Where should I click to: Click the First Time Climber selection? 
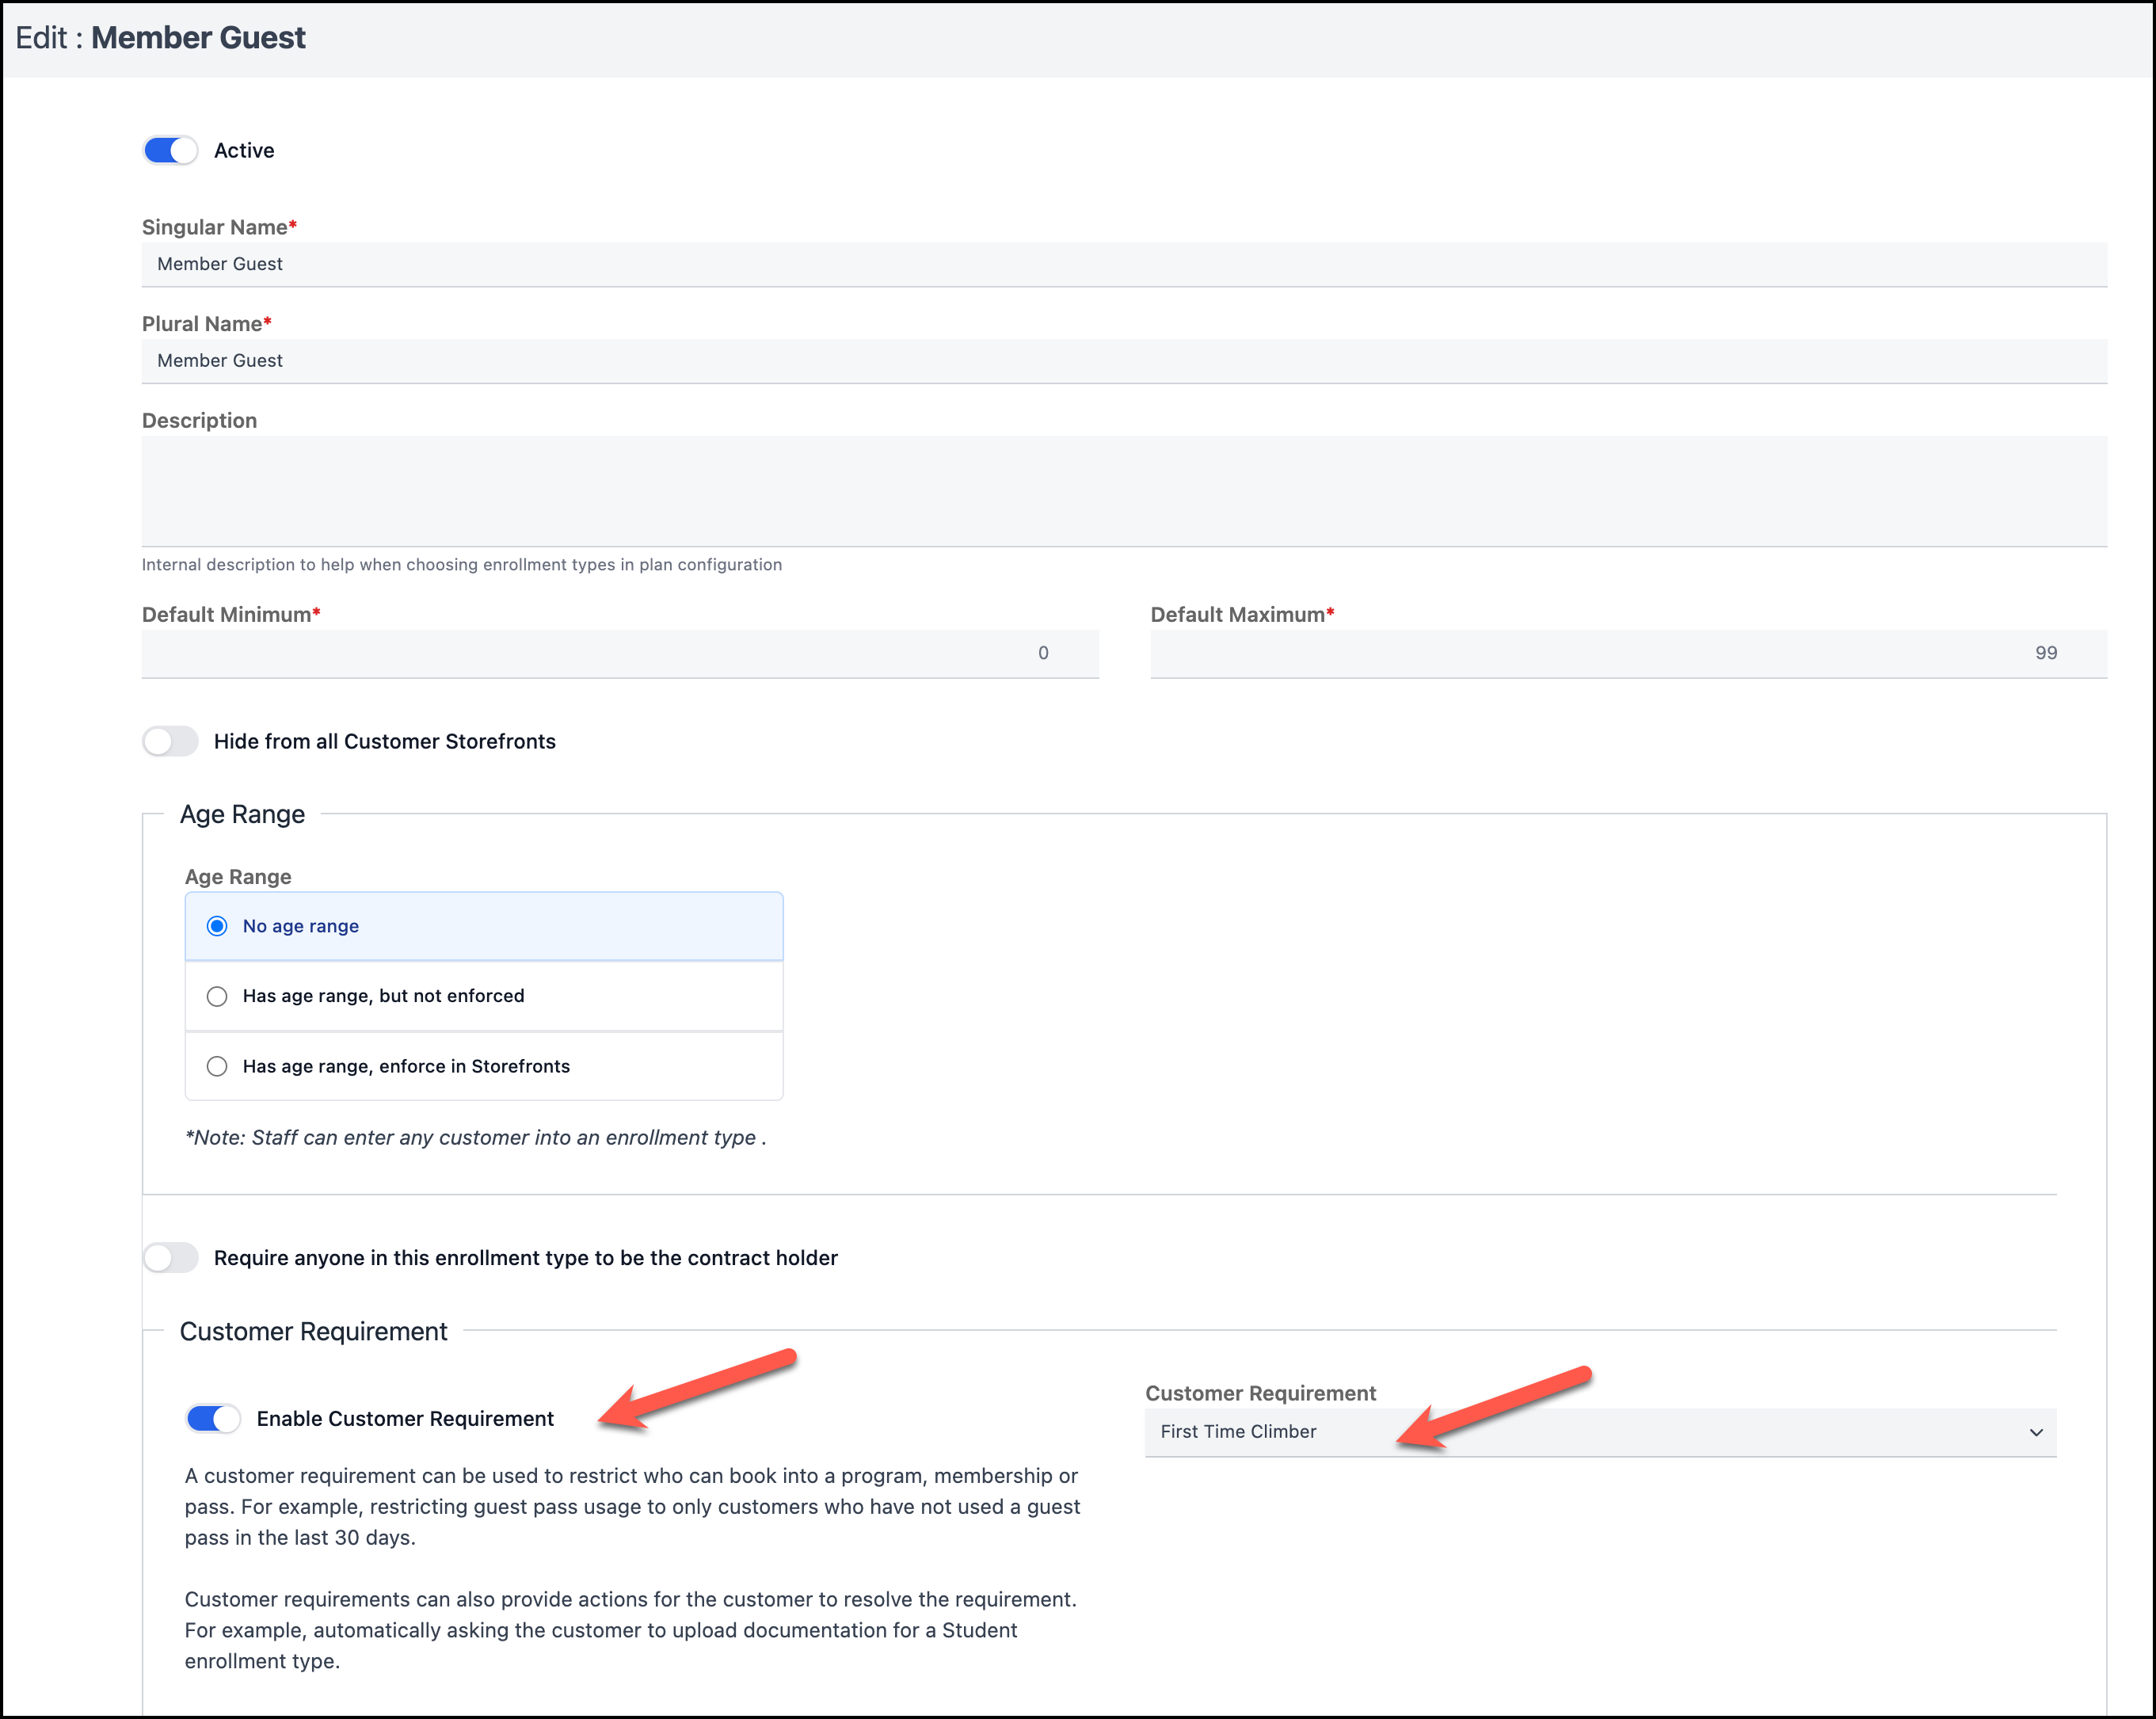pos(1238,1432)
